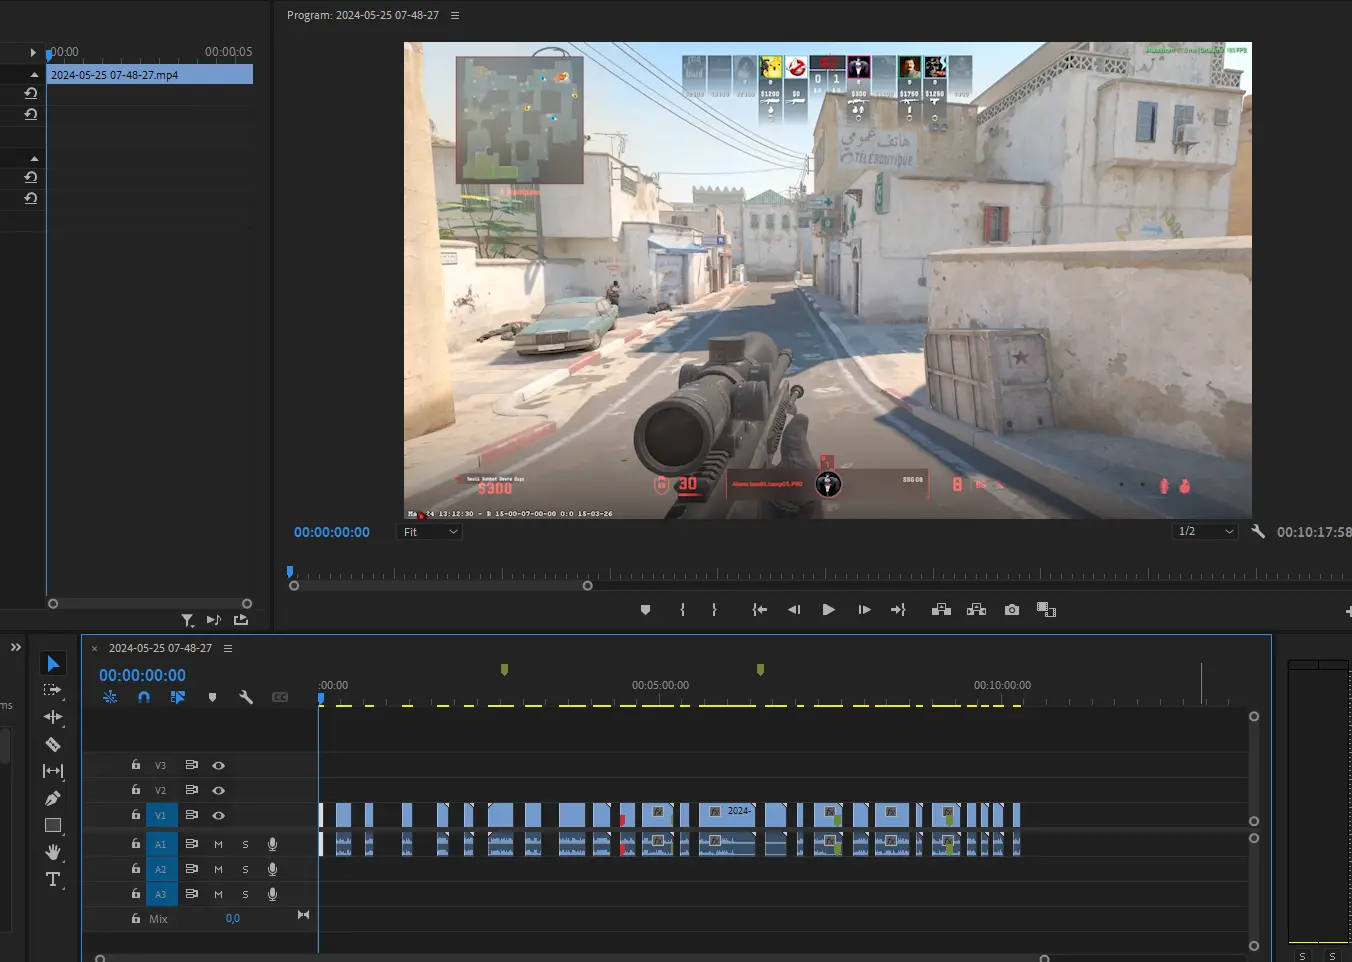Export a frame with the camera icon
The image size is (1352, 962).
(1012, 610)
